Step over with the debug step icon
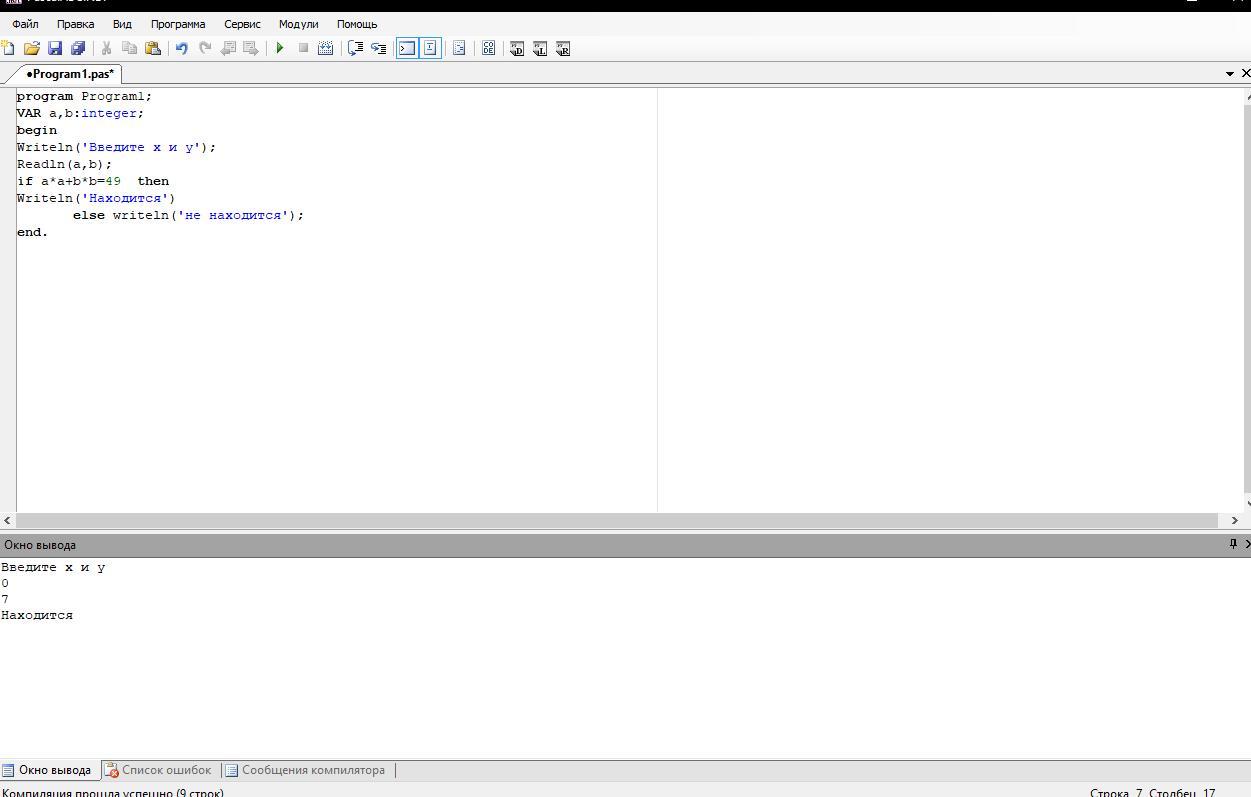The image size is (1251, 797). click(x=355, y=48)
